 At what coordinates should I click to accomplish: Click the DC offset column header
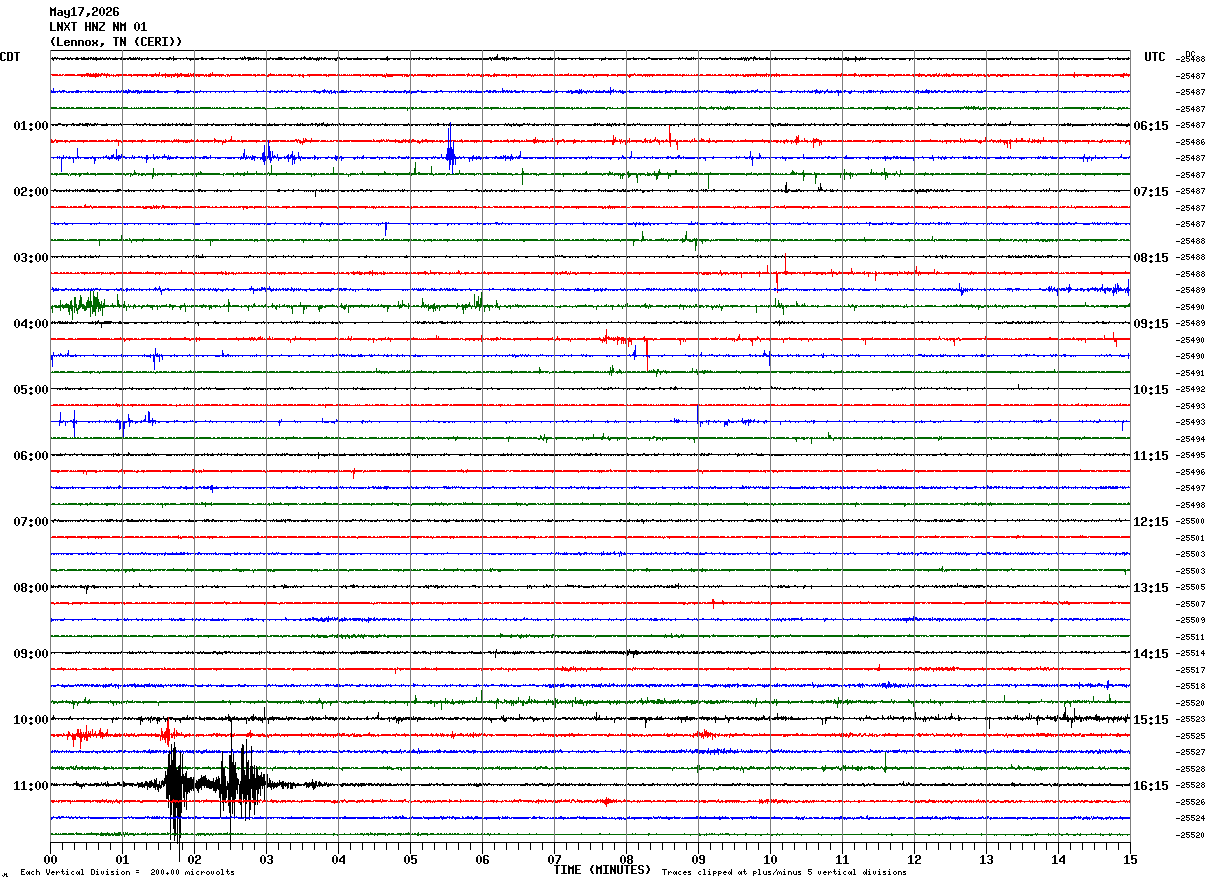coord(1190,54)
